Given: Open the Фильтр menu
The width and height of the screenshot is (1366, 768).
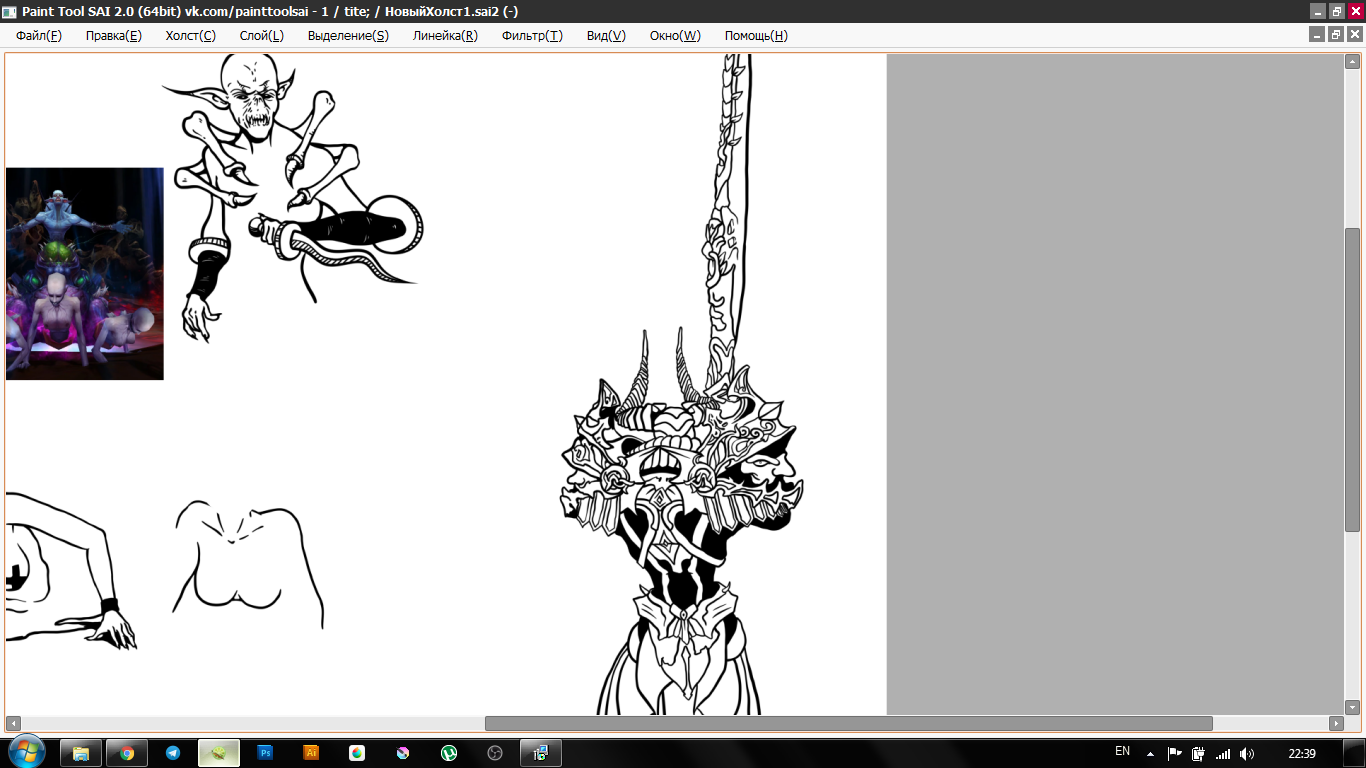Looking at the screenshot, I should coord(532,35).
